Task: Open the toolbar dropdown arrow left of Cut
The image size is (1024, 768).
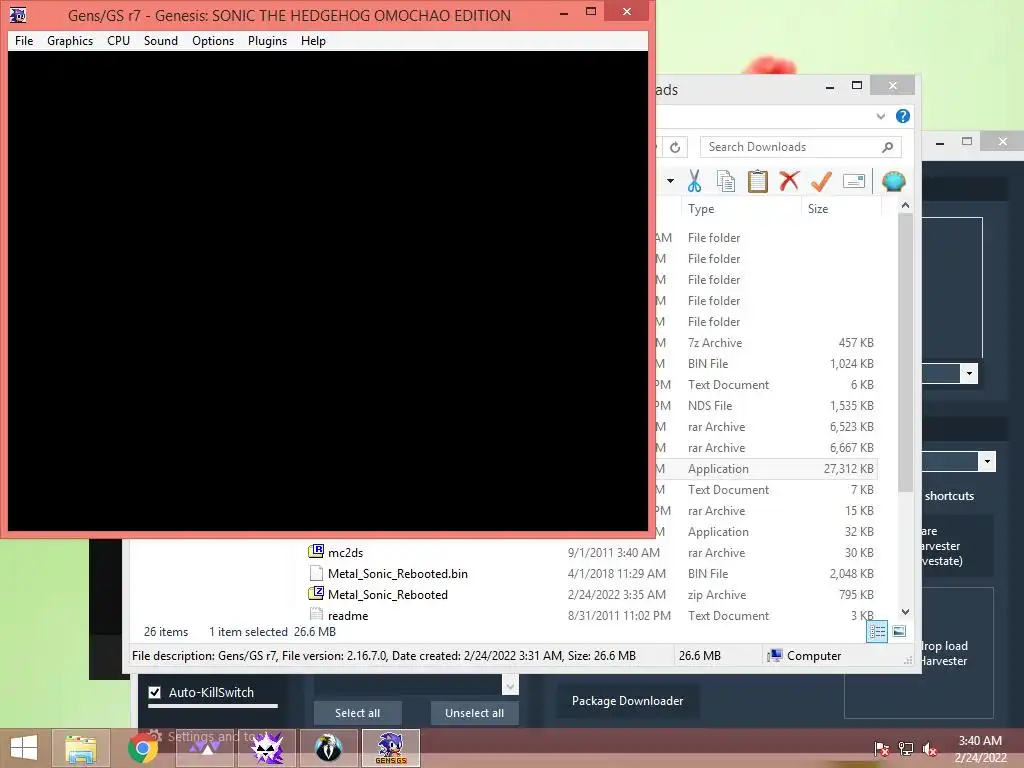Action: [670, 181]
